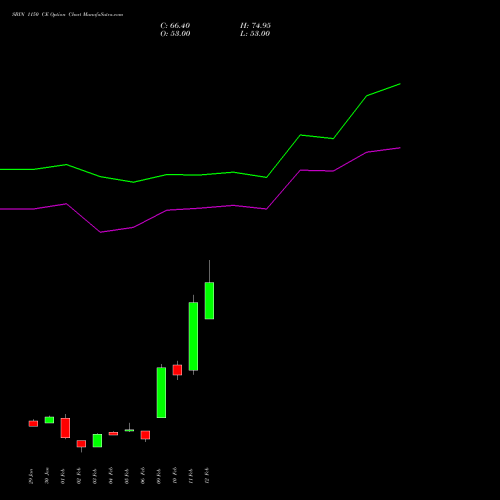Screen dimensions: 500x500
Task: Select the red candle for 06 Feb
Action: (145, 435)
